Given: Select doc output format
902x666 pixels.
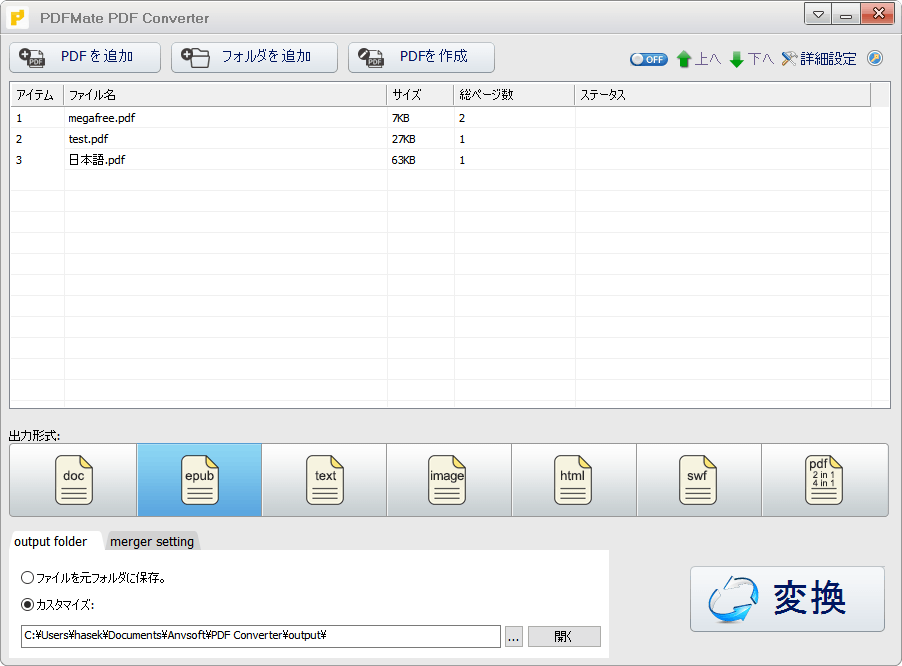Looking at the screenshot, I should click(x=73, y=480).
